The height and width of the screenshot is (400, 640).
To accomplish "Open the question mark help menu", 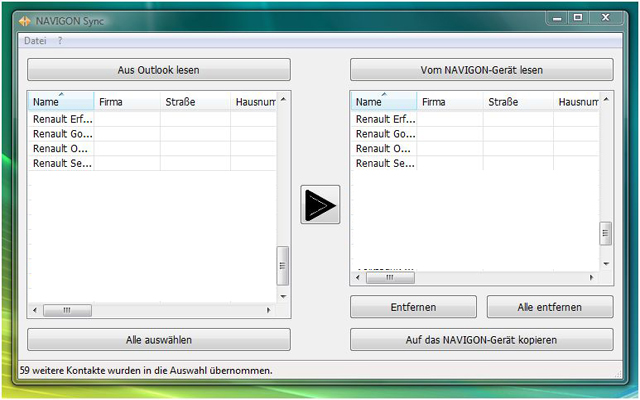I will (60, 41).
